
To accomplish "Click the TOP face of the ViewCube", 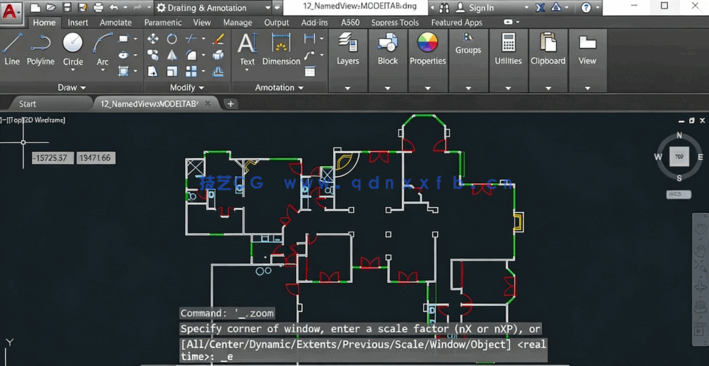I will (679, 157).
